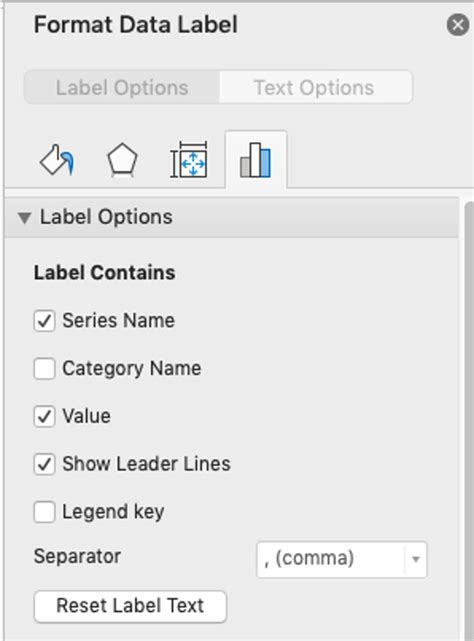Click the Reset Label Text button

[x=130, y=606]
